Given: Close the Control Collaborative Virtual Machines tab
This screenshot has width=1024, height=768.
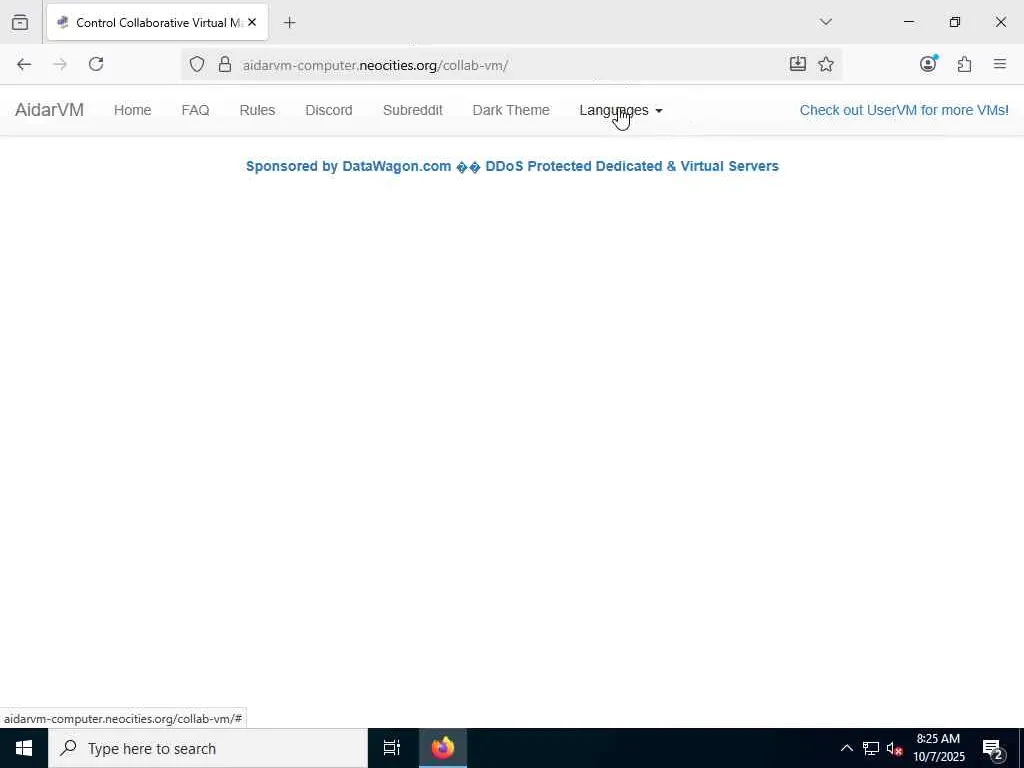Looking at the screenshot, I should click(252, 22).
